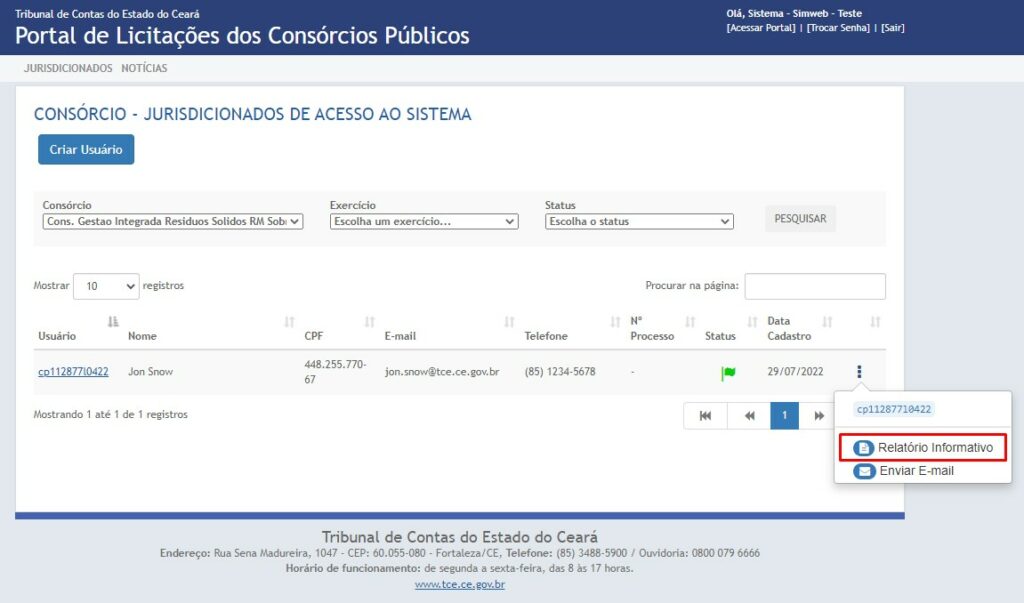Go to first page pagination icon

[705, 416]
